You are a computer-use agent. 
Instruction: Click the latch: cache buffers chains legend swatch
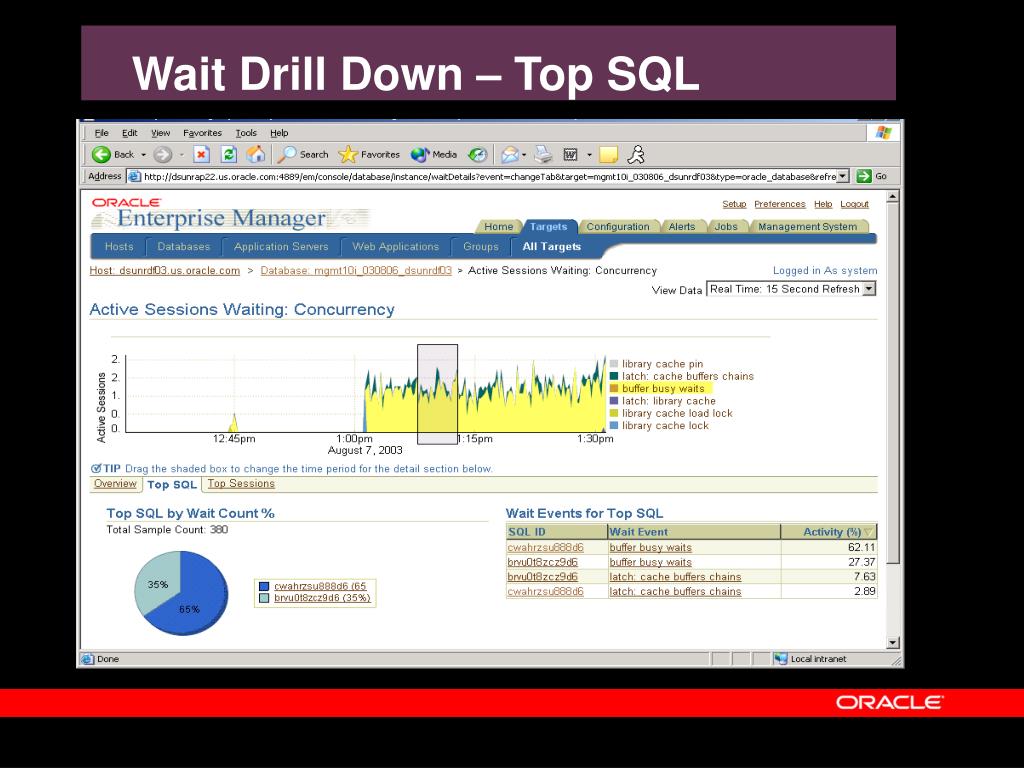point(614,376)
